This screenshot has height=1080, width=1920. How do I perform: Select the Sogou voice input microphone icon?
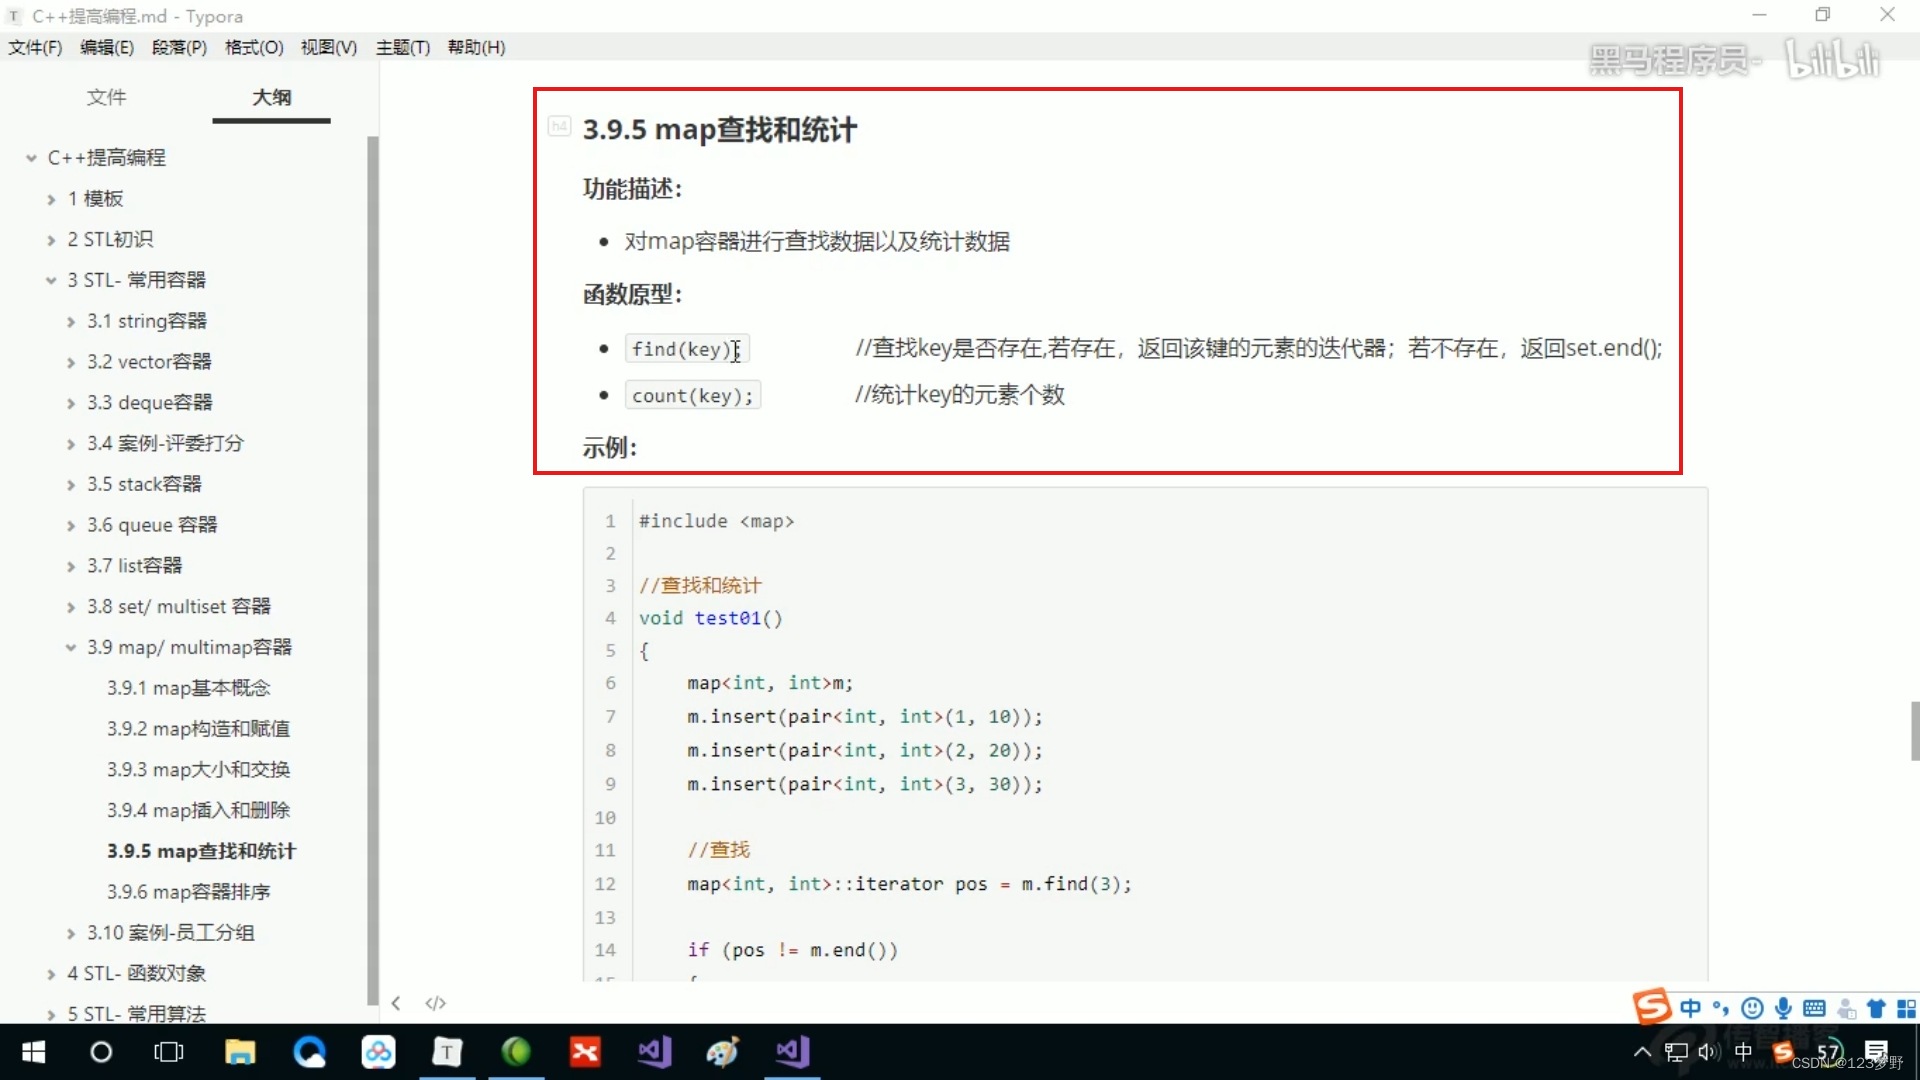[1783, 1008]
